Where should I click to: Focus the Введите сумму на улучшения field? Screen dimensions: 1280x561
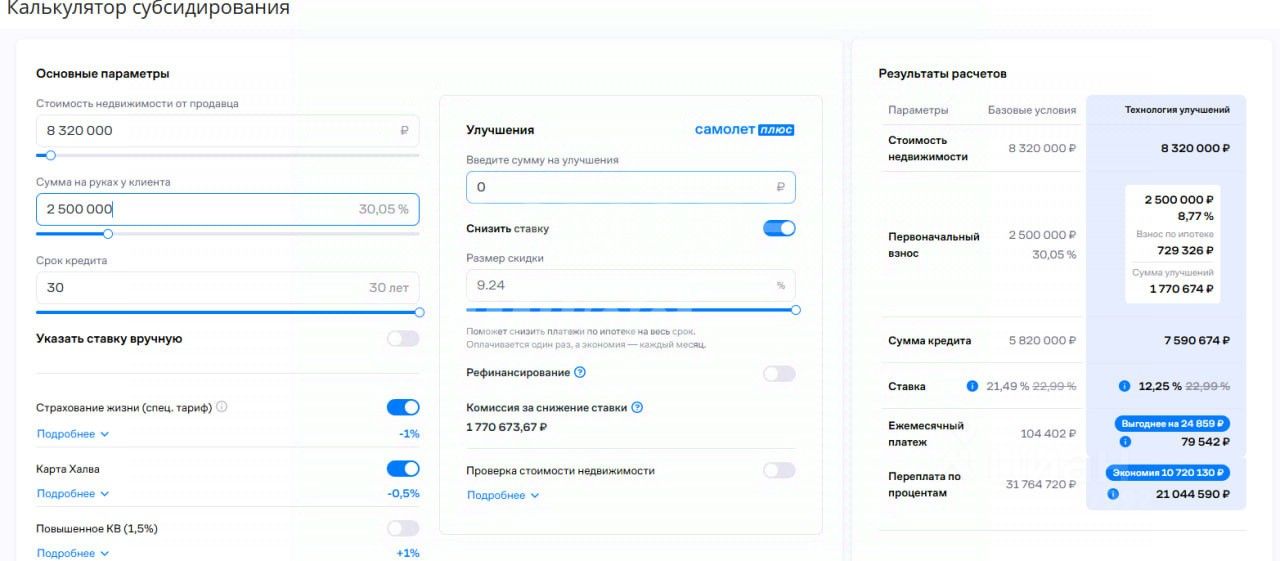pos(620,187)
